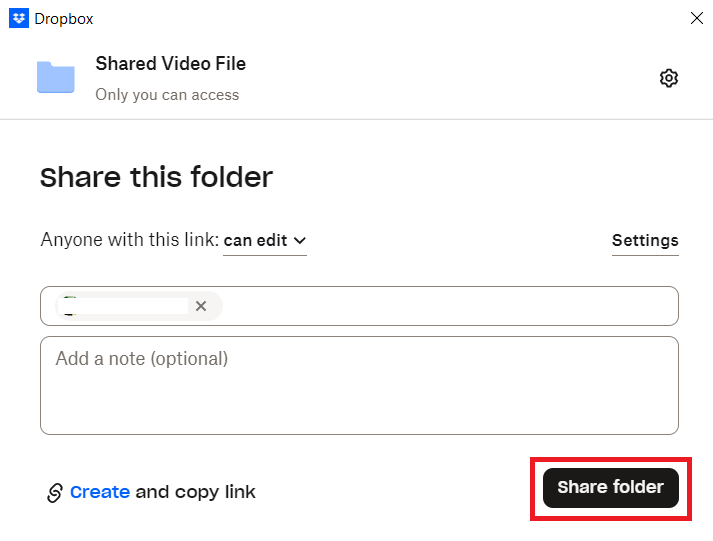Click the blue Create link
Image resolution: width=713 pixels, height=541 pixels.
coord(100,492)
